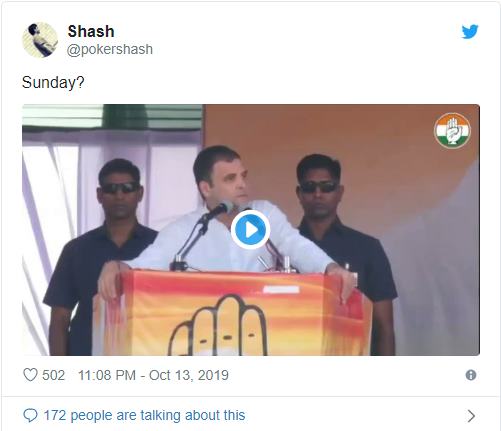This screenshot has height=431, width=501.
Task: View 172 people are talking about this
Action: point(144,415)
